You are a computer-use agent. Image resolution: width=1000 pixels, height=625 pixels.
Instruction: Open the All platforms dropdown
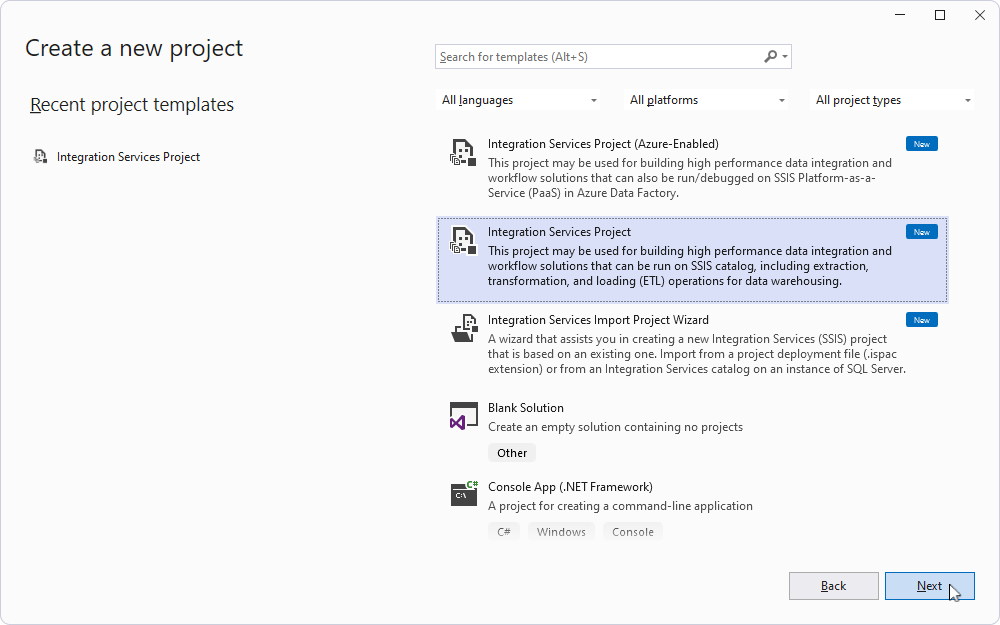(x=706, y=99)
